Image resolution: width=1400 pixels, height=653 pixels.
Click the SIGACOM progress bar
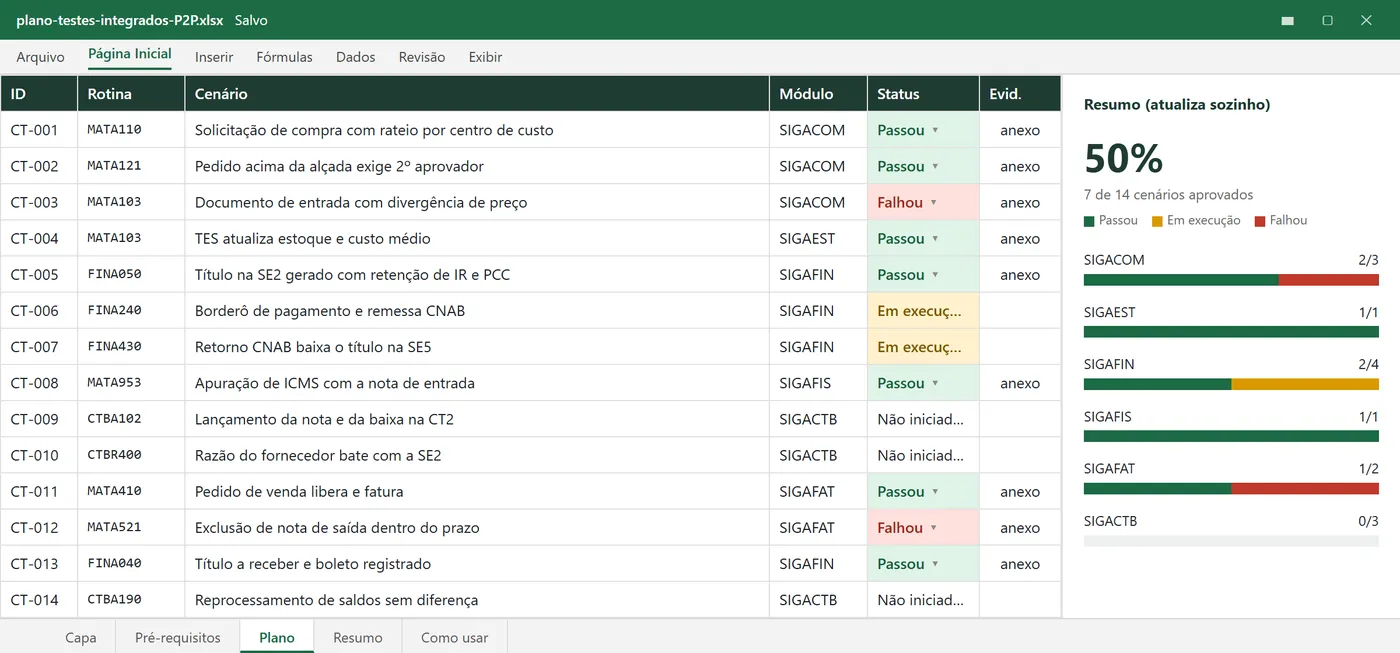point(1231,280)
